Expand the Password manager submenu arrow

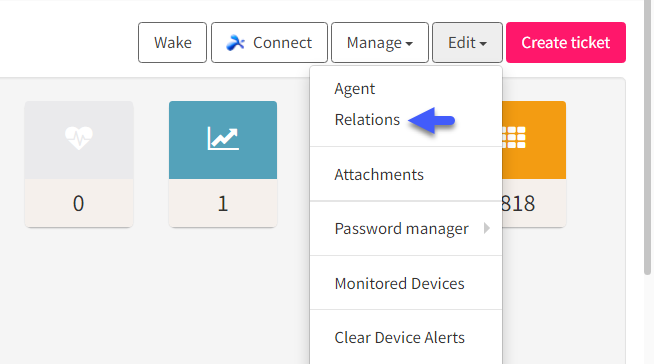[487, 228]
